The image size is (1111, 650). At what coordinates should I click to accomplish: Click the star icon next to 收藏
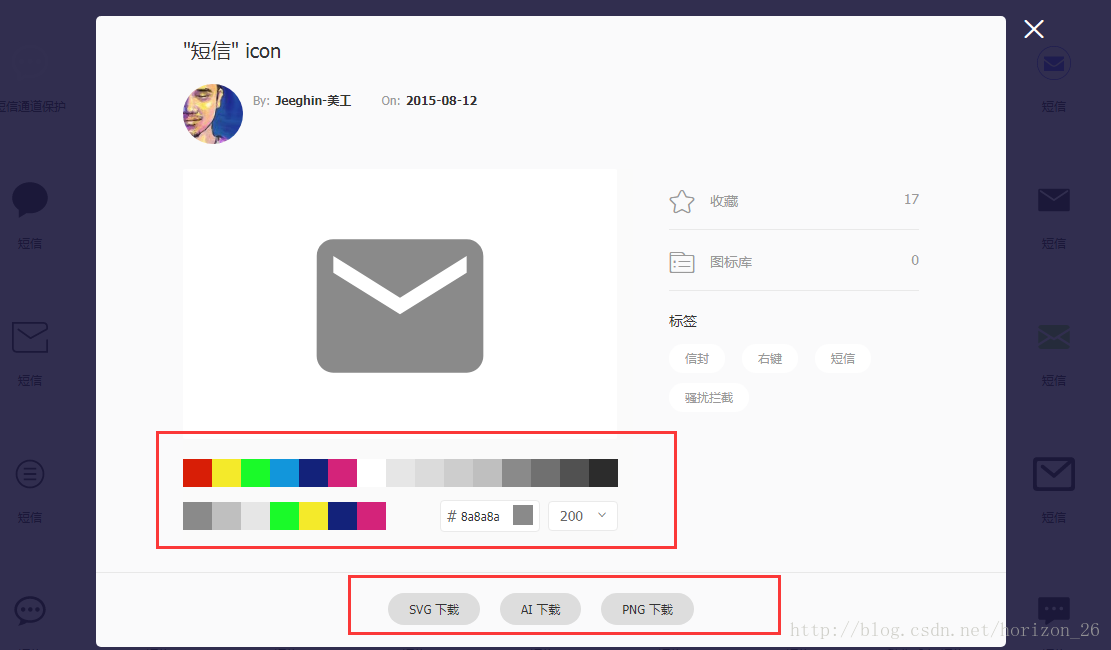(x=682, y=202)
